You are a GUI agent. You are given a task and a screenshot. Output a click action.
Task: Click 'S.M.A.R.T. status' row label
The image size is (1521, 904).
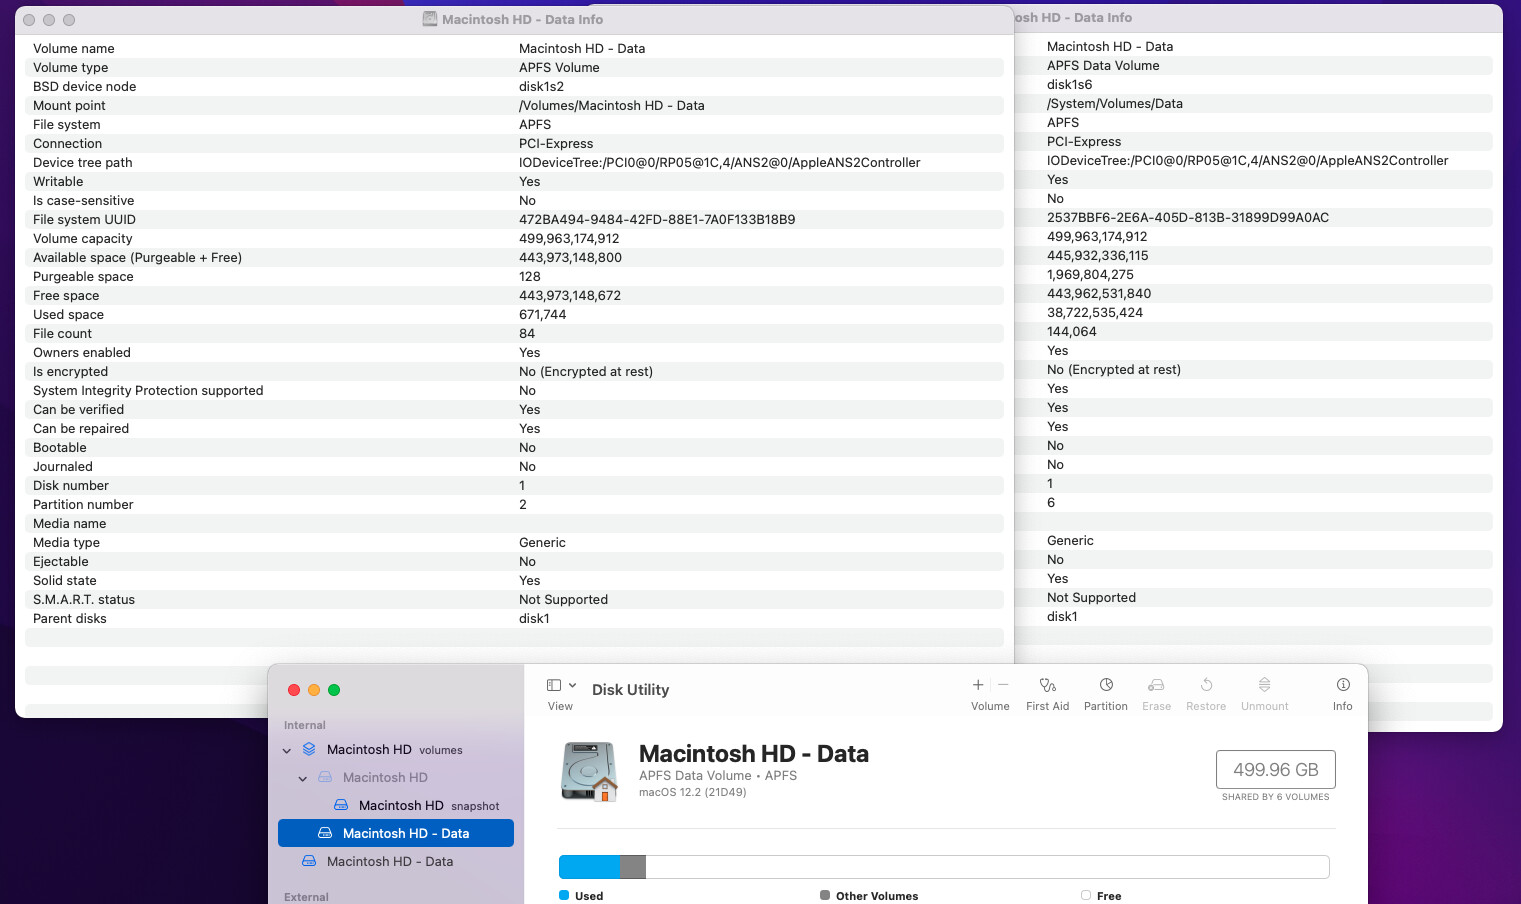(84, 599)
